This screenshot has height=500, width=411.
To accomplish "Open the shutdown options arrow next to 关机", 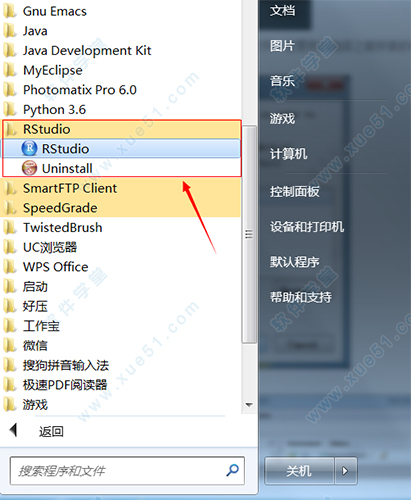I will pyautogui.click(x=345, y=471).
